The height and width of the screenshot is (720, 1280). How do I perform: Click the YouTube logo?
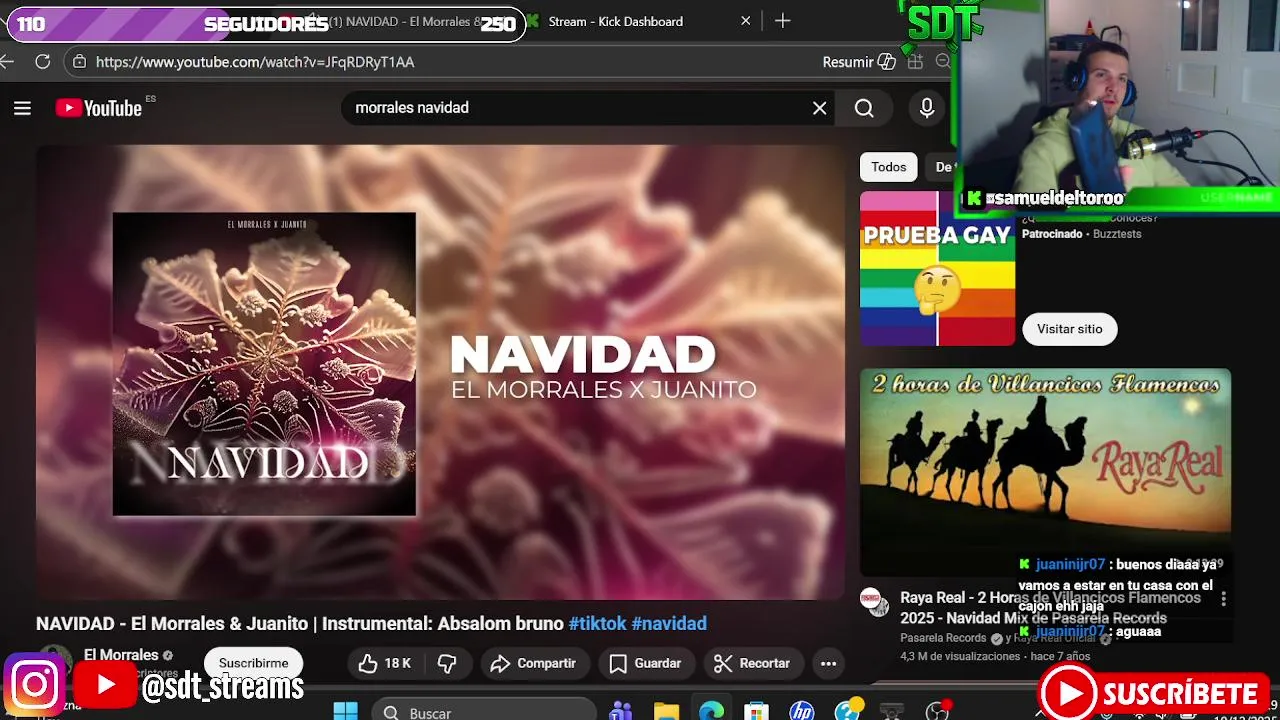tap(98, 108)
